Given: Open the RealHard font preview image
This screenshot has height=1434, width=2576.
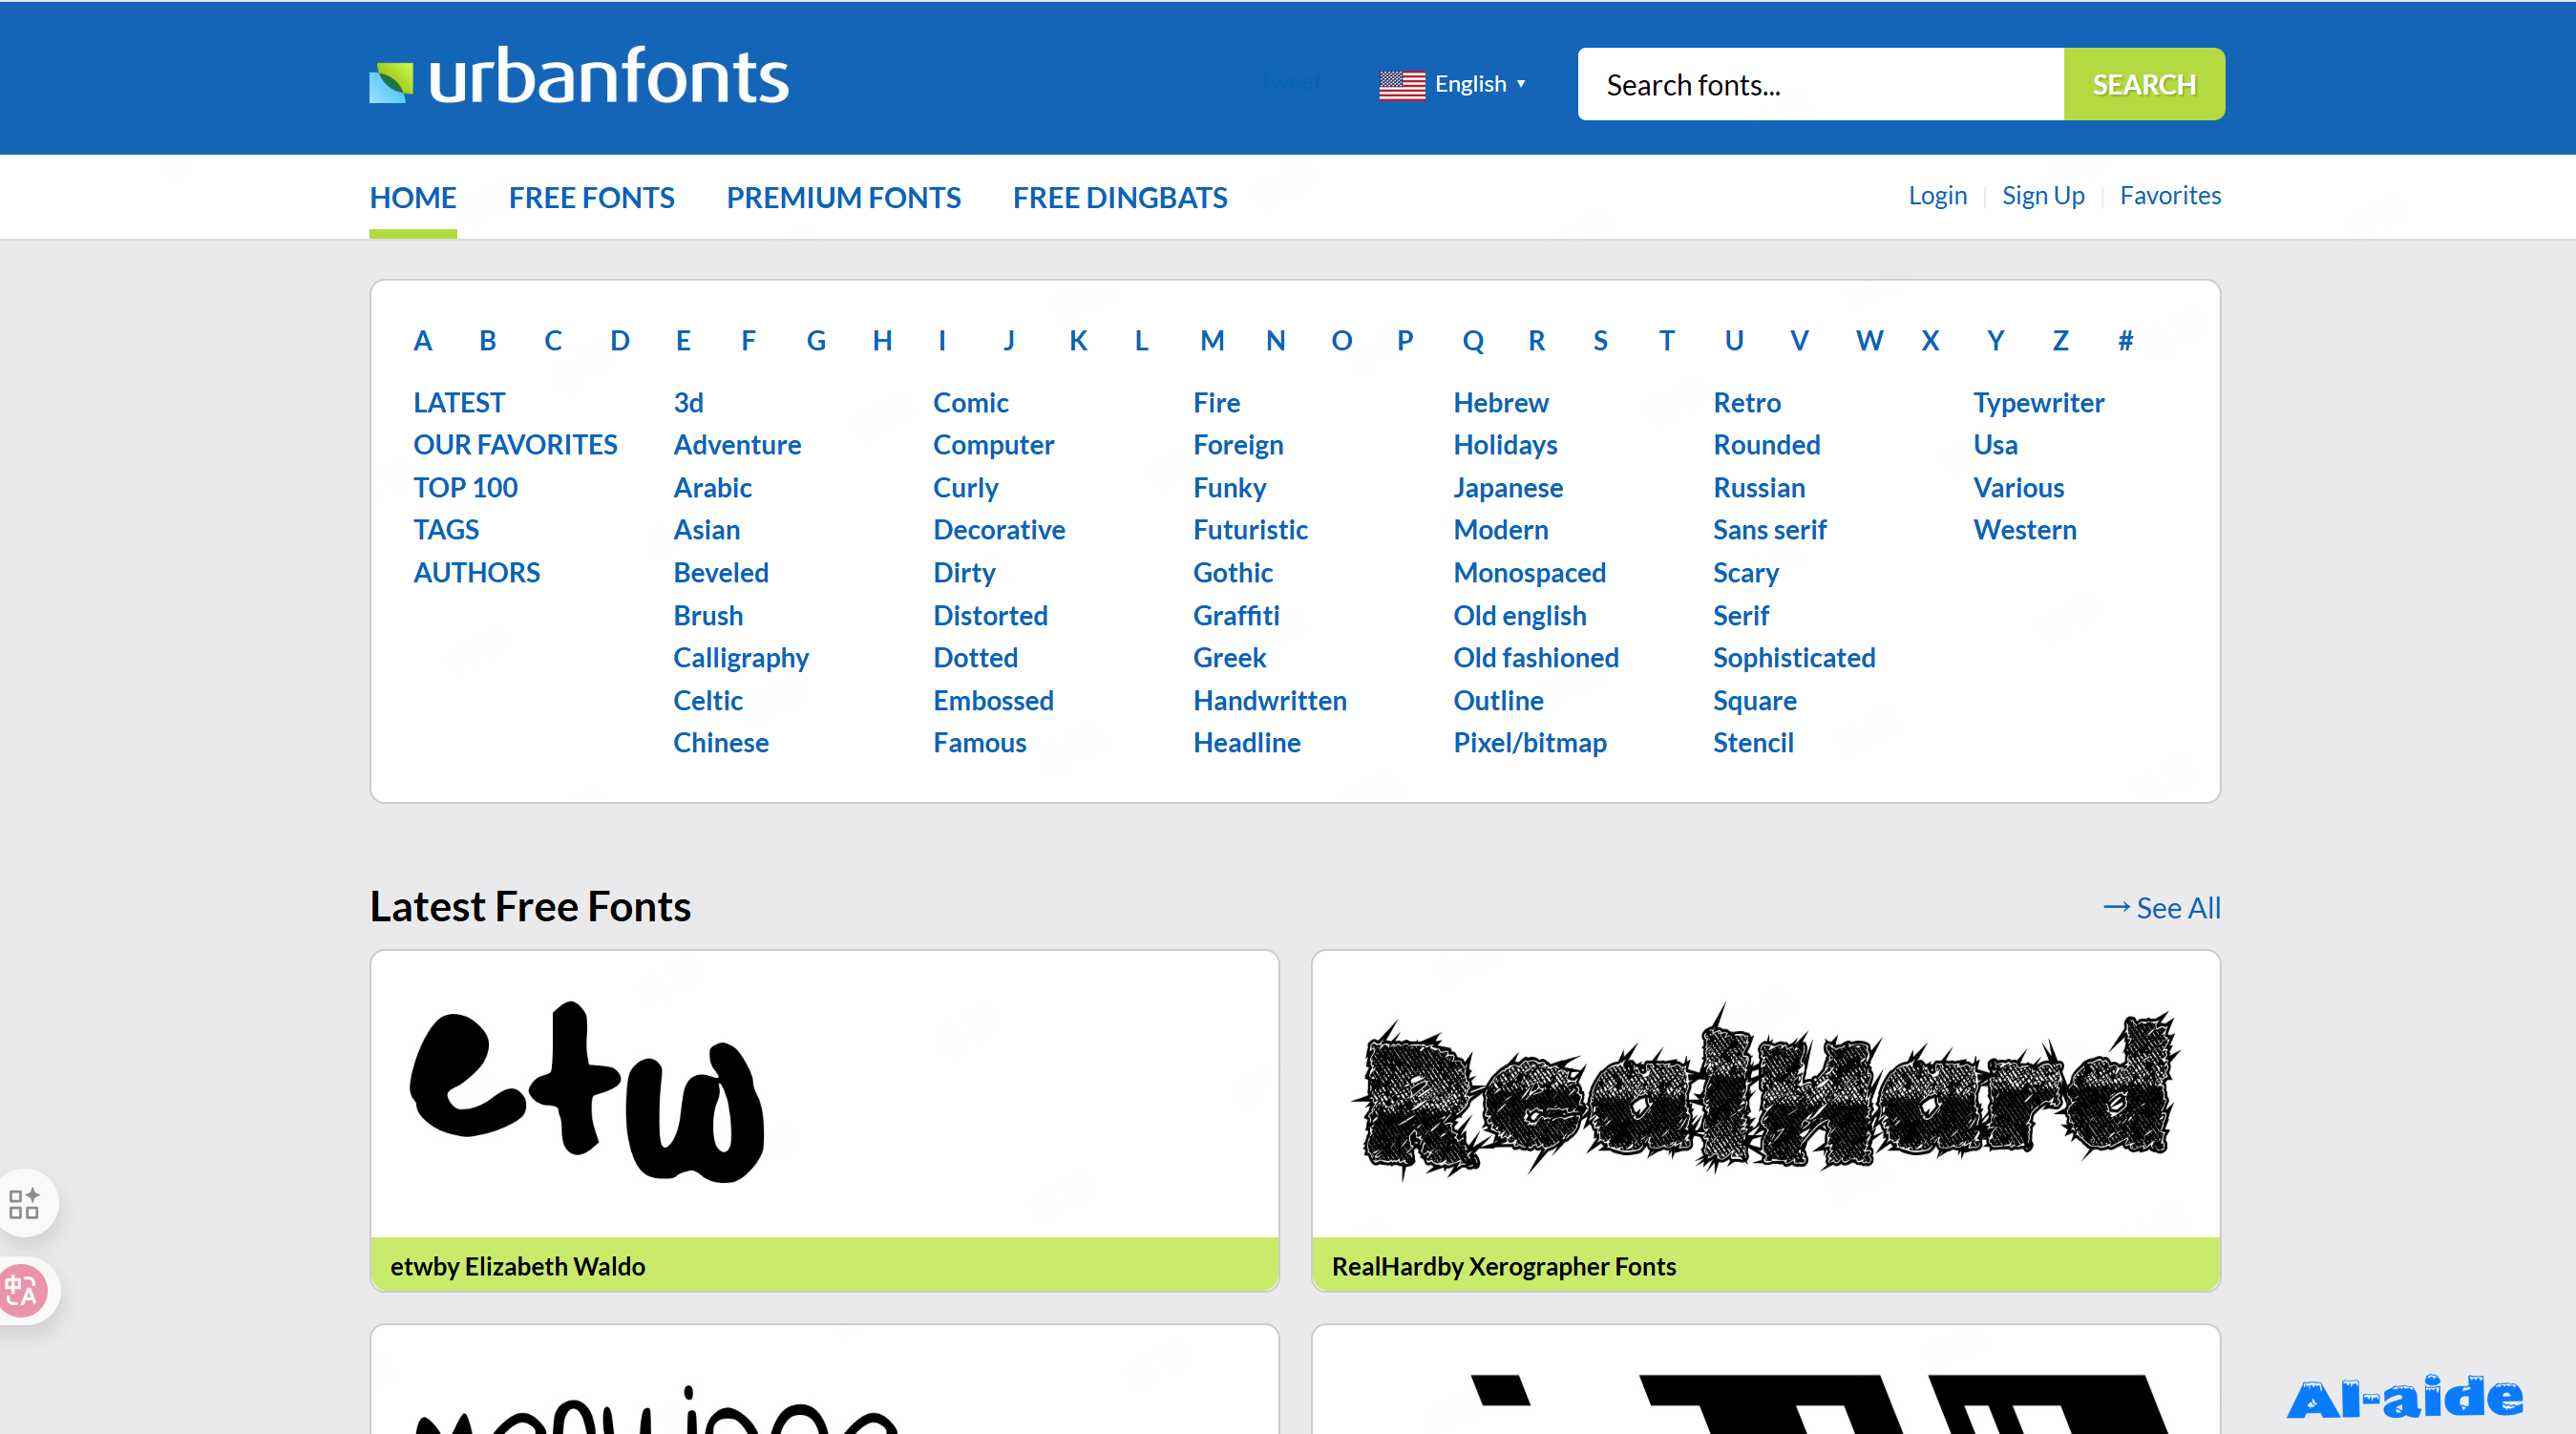Looking at the screenshot, I should 1766,1094.
